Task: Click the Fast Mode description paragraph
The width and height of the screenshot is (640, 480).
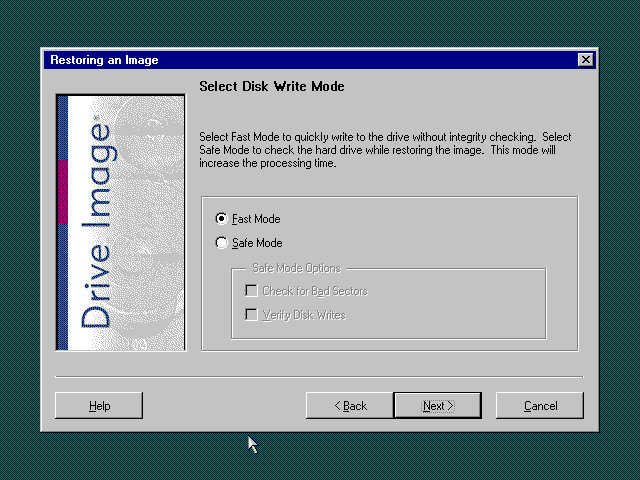Action: (385, 150)
